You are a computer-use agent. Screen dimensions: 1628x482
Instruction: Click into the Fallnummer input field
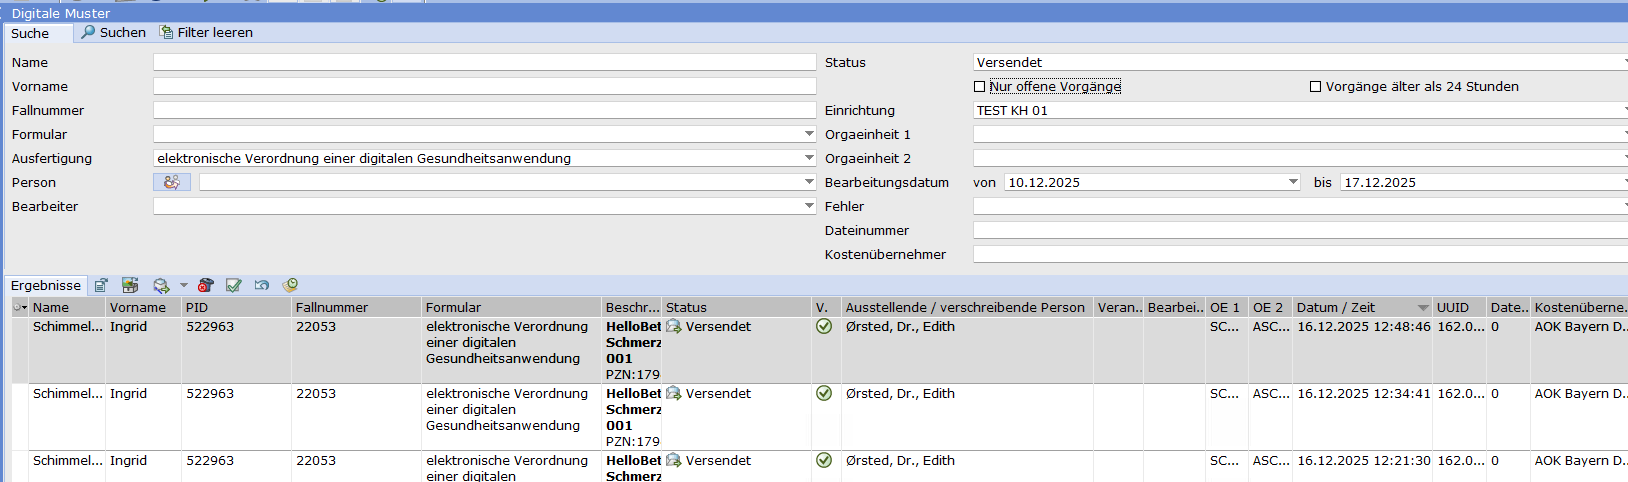tap(485, 110)
